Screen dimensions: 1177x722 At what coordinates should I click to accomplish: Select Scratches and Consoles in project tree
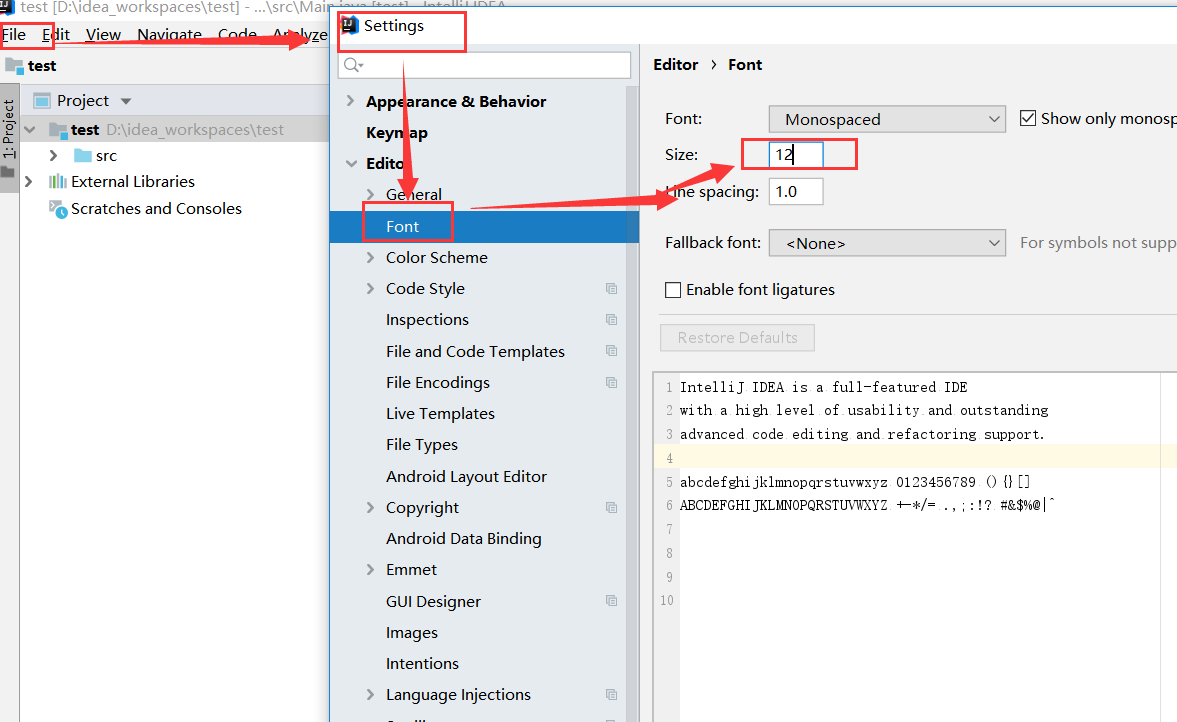tap(156, 209)
